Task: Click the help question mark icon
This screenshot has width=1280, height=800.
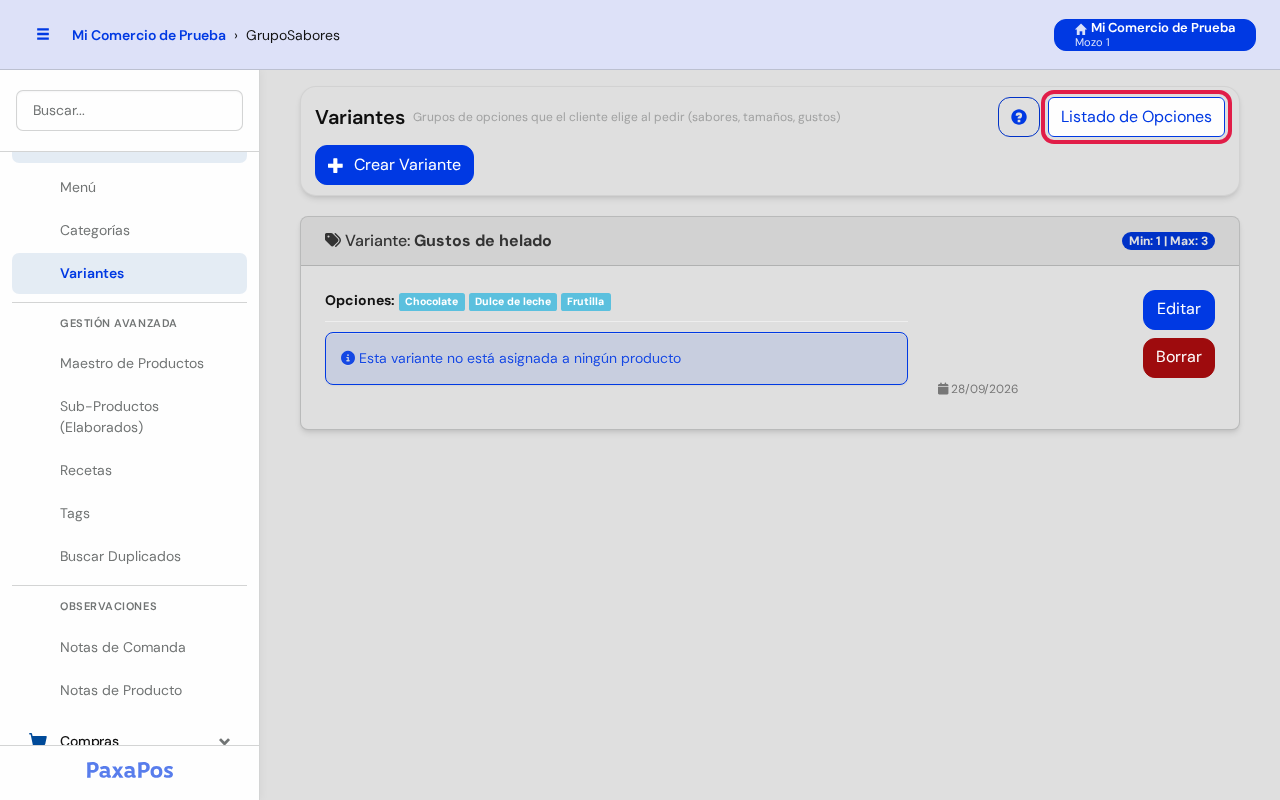Action: coord(1019,117)
